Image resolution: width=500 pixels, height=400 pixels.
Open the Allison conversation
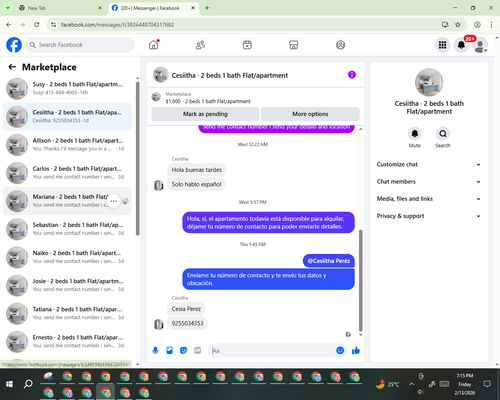[x=67, y=145]
